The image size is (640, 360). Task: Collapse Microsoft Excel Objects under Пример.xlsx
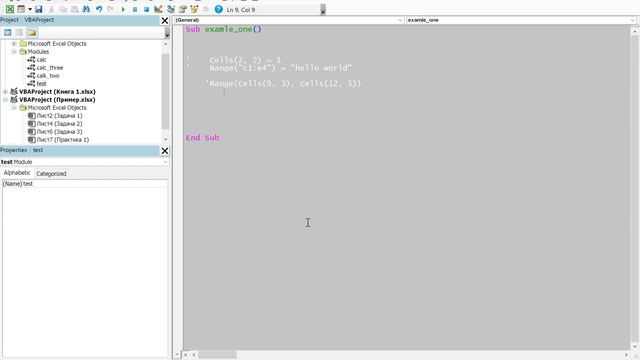[14, 108]
